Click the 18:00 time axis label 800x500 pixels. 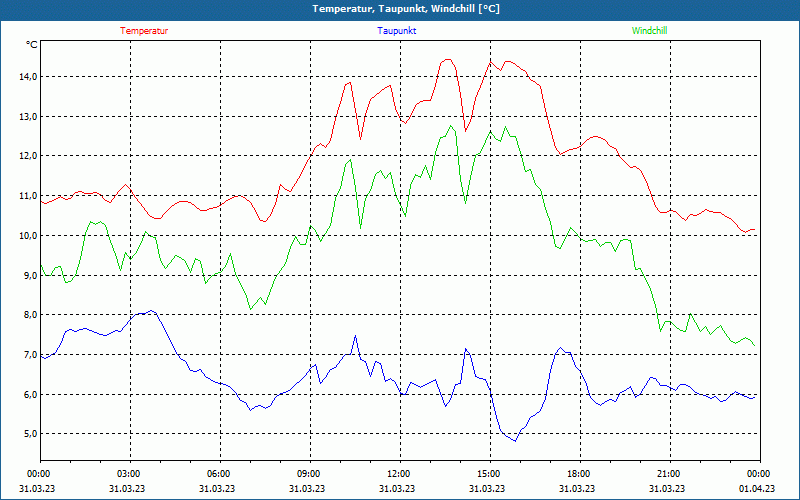tap(580, 473)
